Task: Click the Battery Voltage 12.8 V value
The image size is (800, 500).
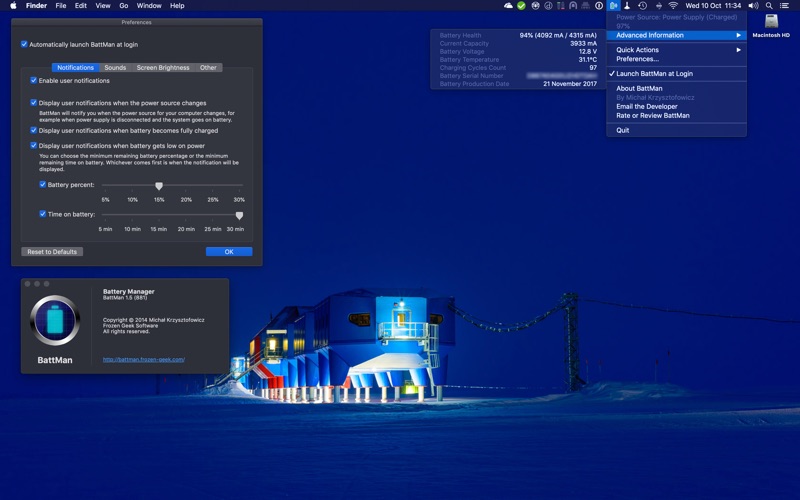Action: pos(588,52)
